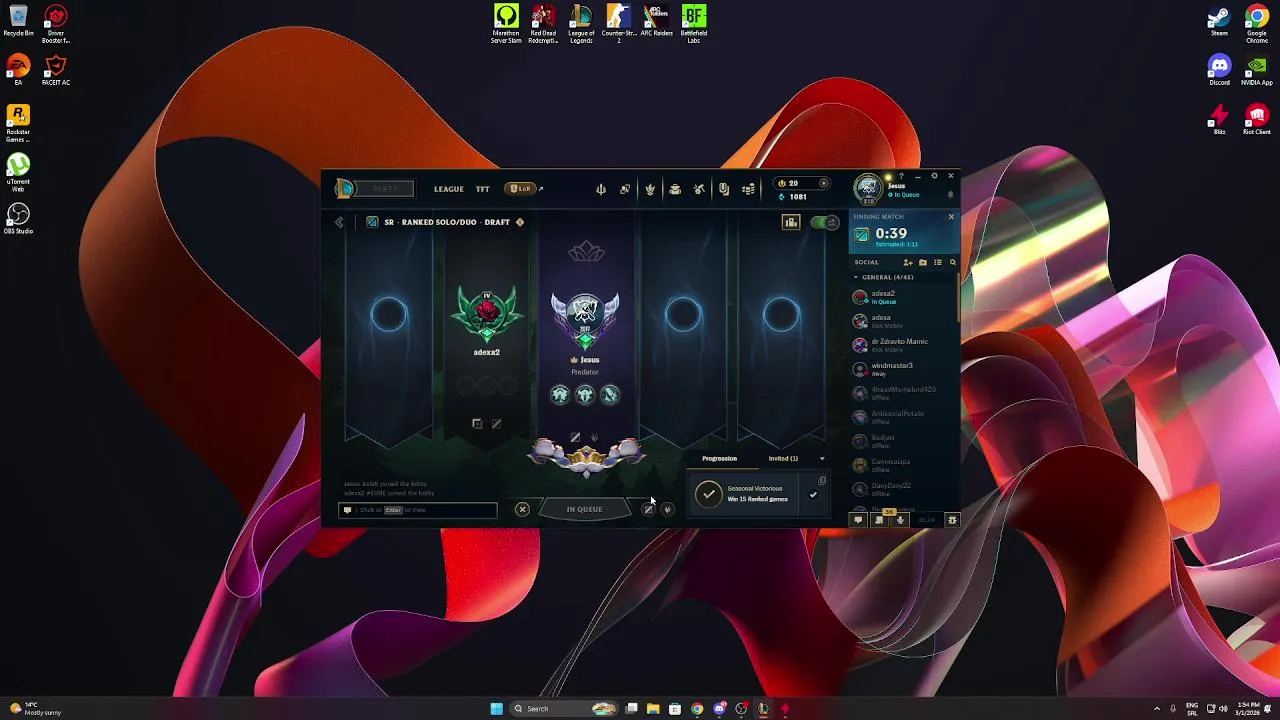Click the League of Legends logo home button

[x=345, y=188]
